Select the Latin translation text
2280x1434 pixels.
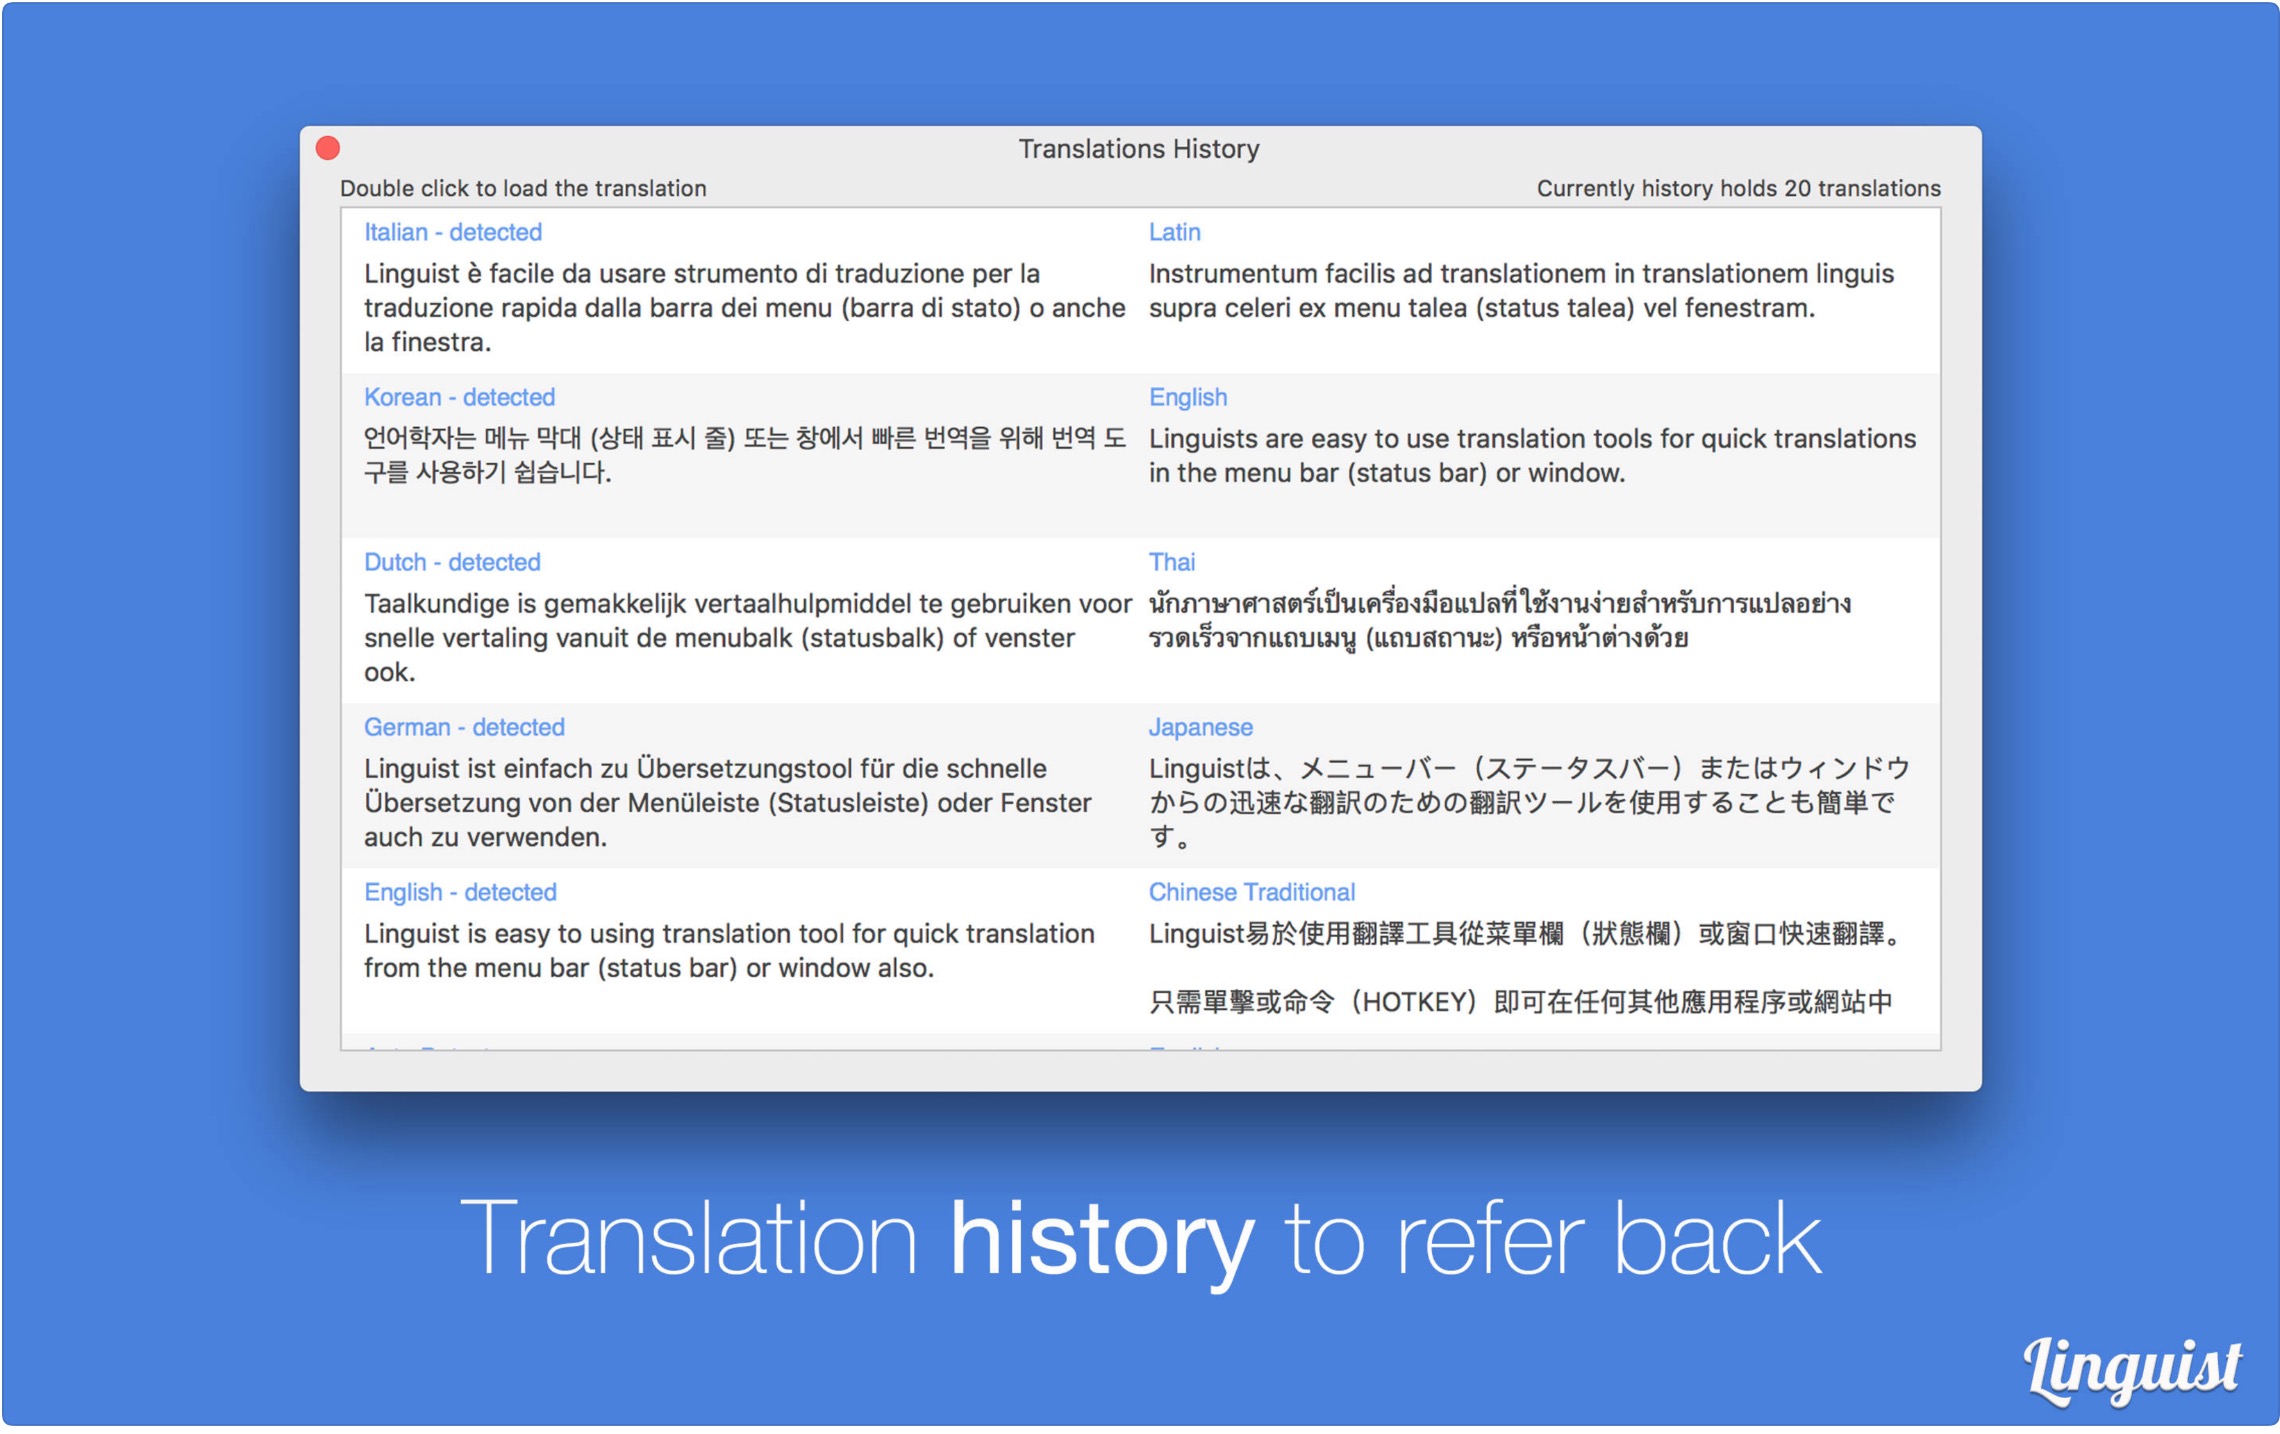pos(1520,290)
